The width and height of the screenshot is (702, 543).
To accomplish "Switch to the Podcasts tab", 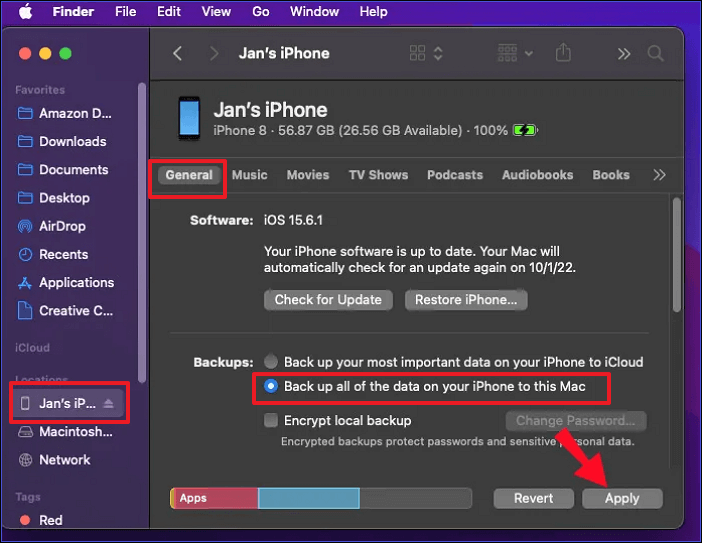I will tap(455, 175).
